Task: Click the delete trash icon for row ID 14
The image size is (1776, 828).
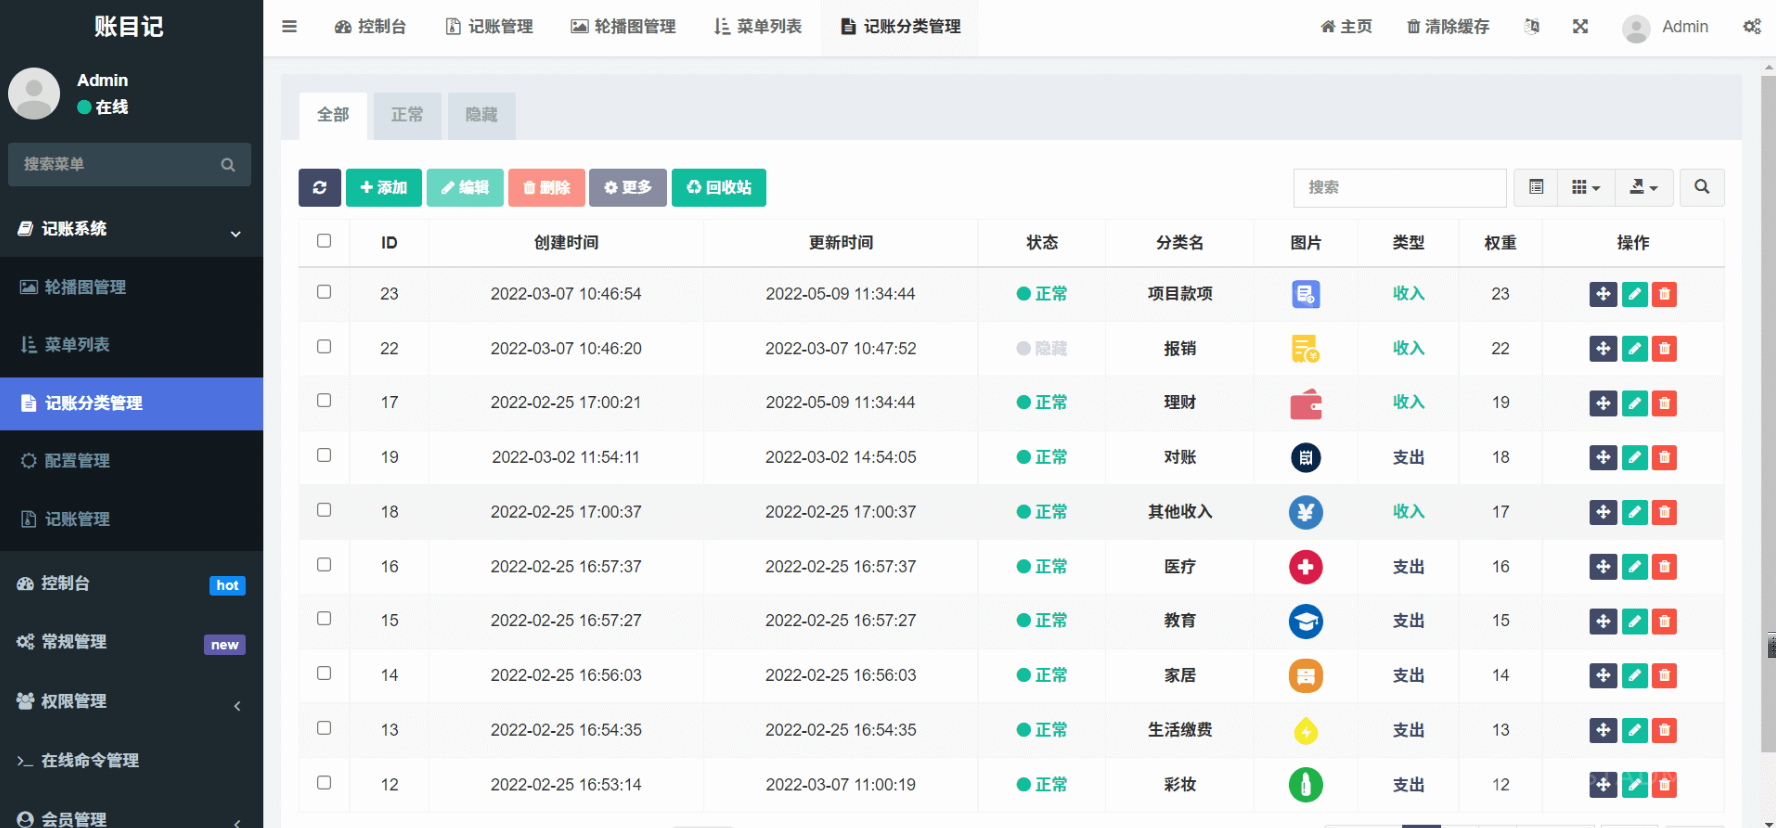Action: click(1664, 676)
